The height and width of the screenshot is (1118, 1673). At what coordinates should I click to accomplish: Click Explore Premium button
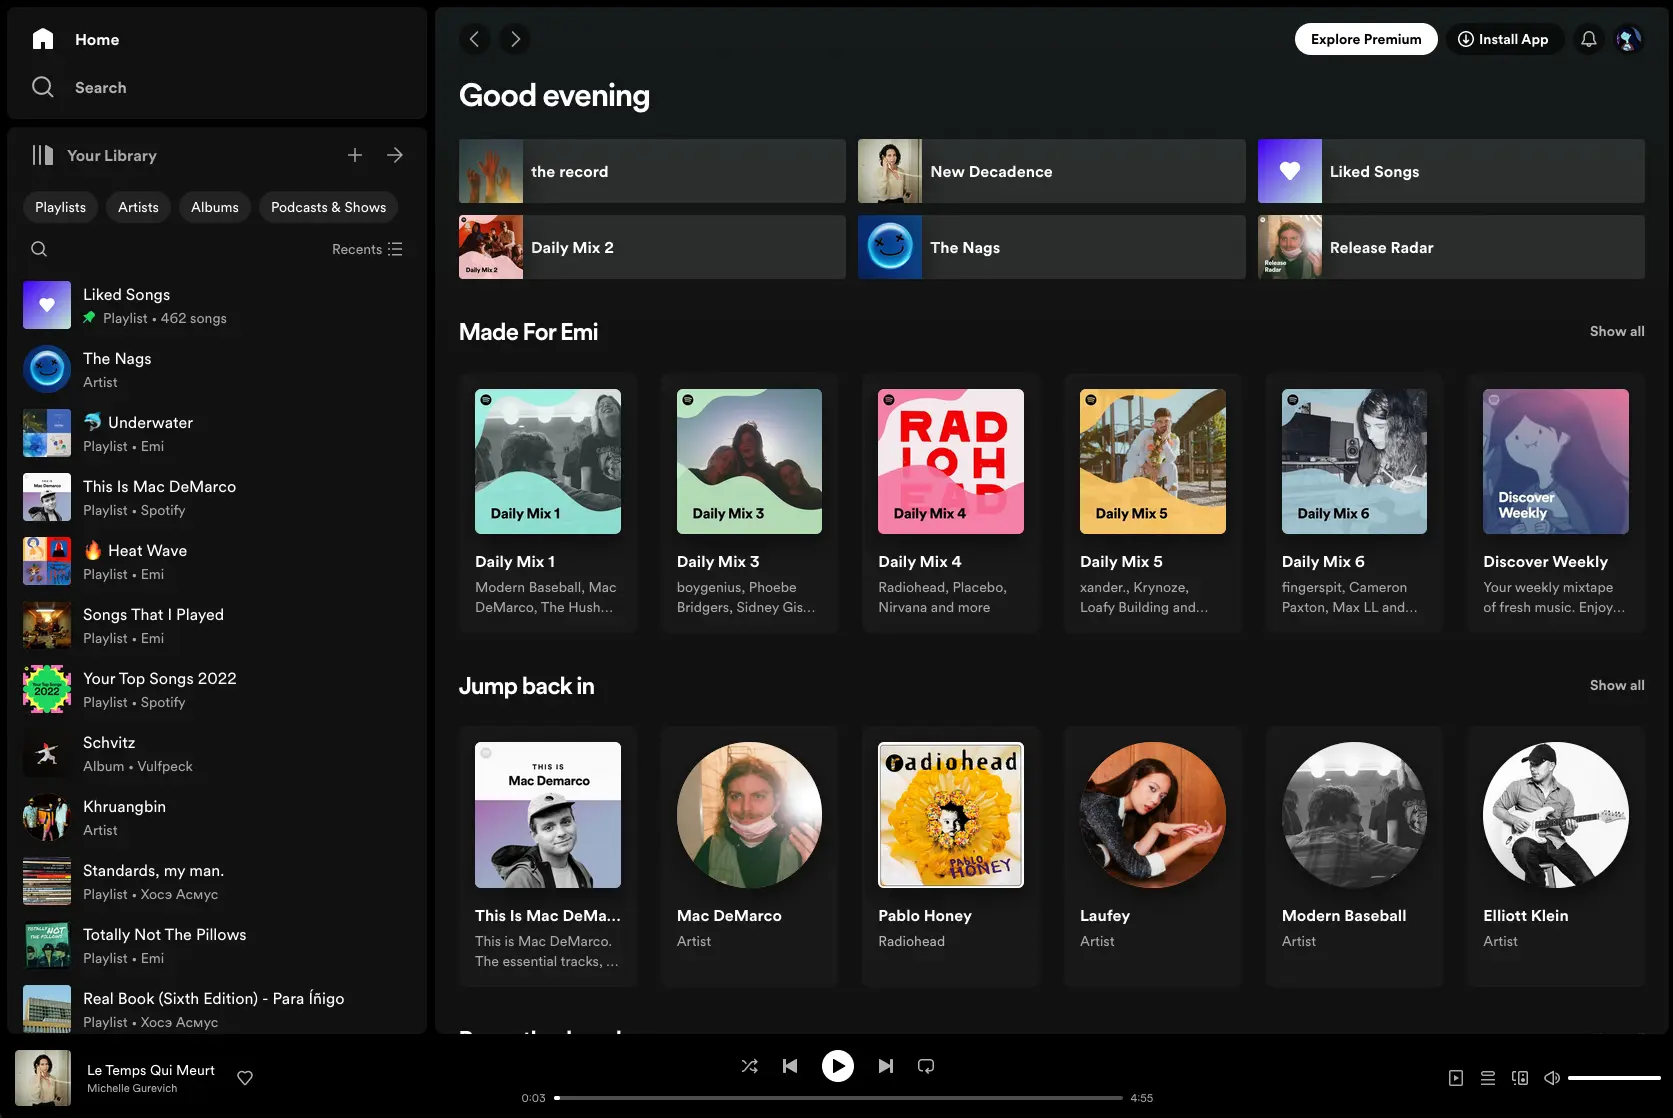1366,39
